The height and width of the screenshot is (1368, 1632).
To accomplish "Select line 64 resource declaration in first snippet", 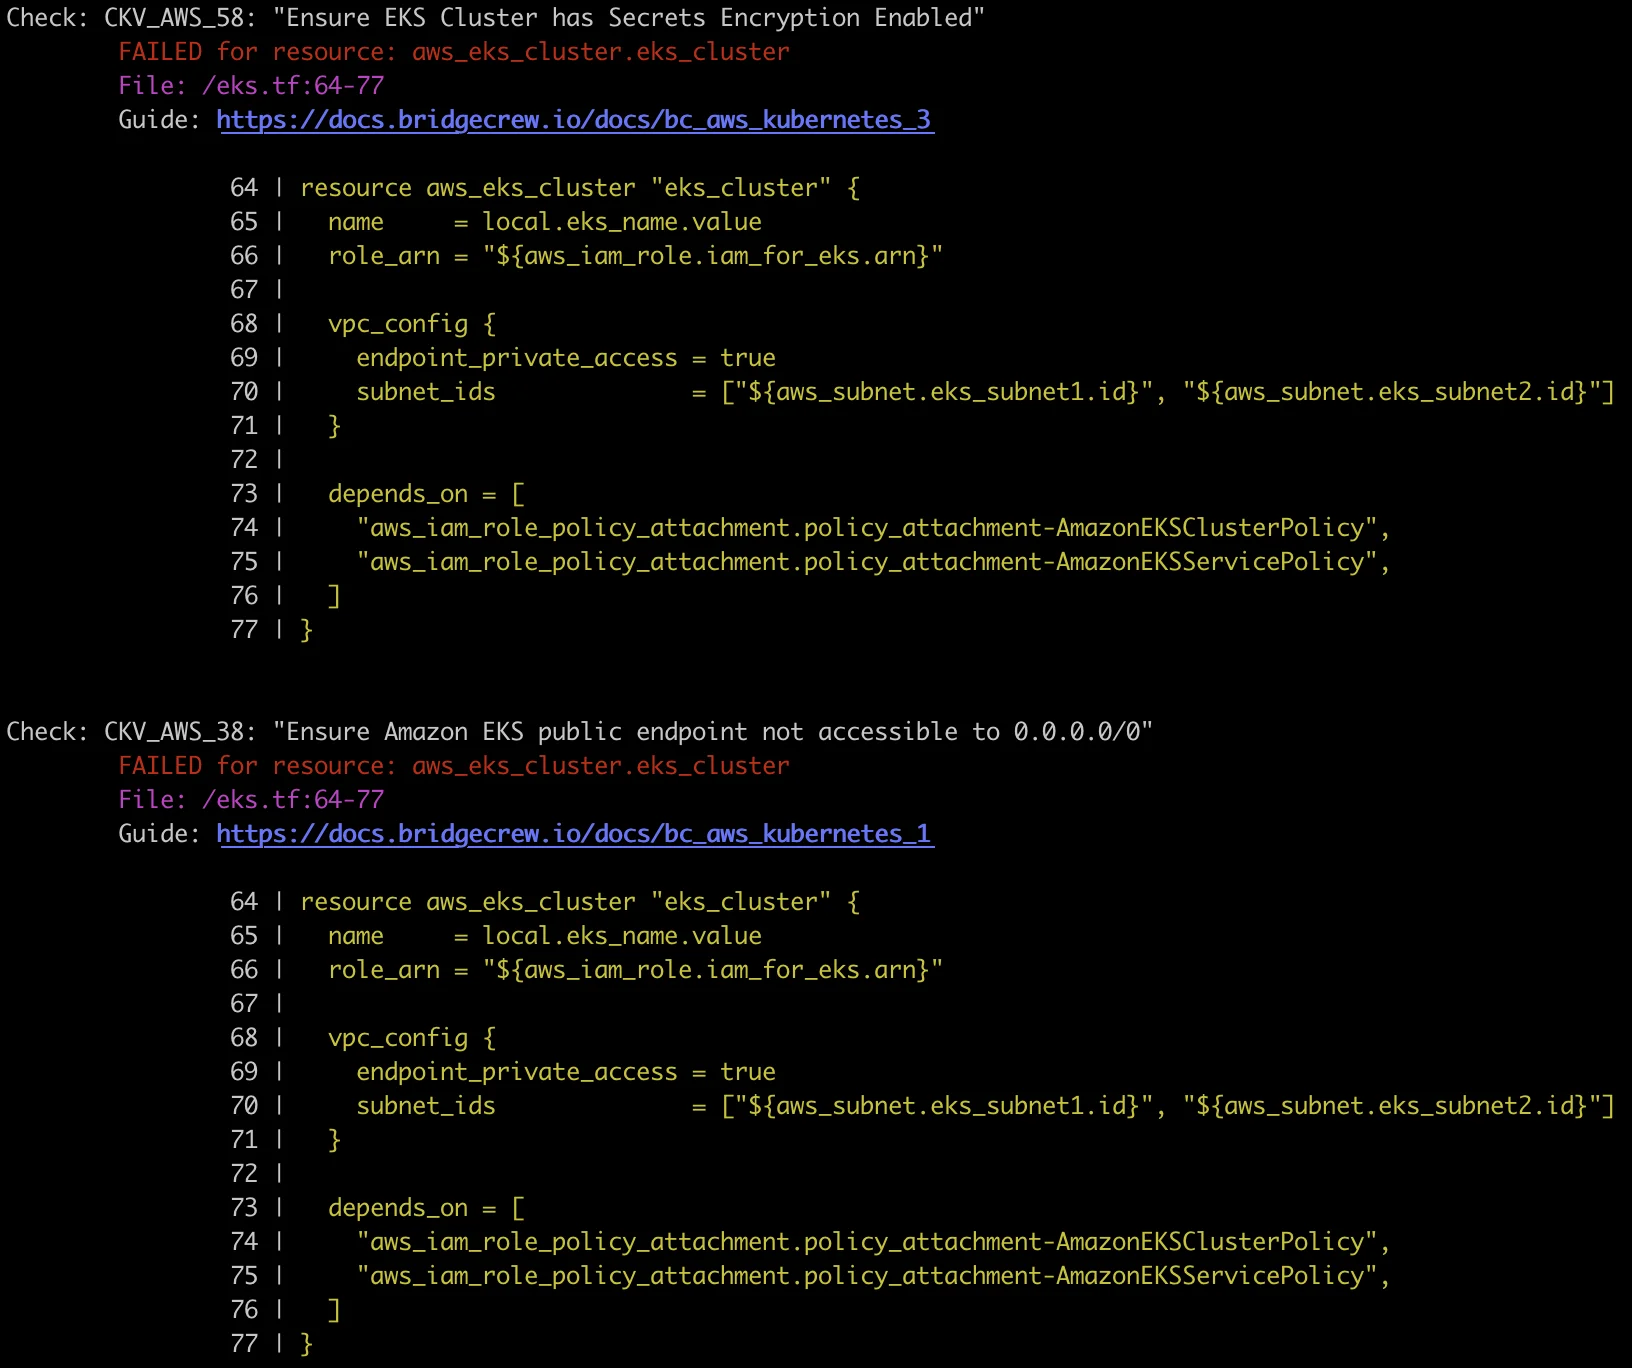I will [x=578, y=187].
